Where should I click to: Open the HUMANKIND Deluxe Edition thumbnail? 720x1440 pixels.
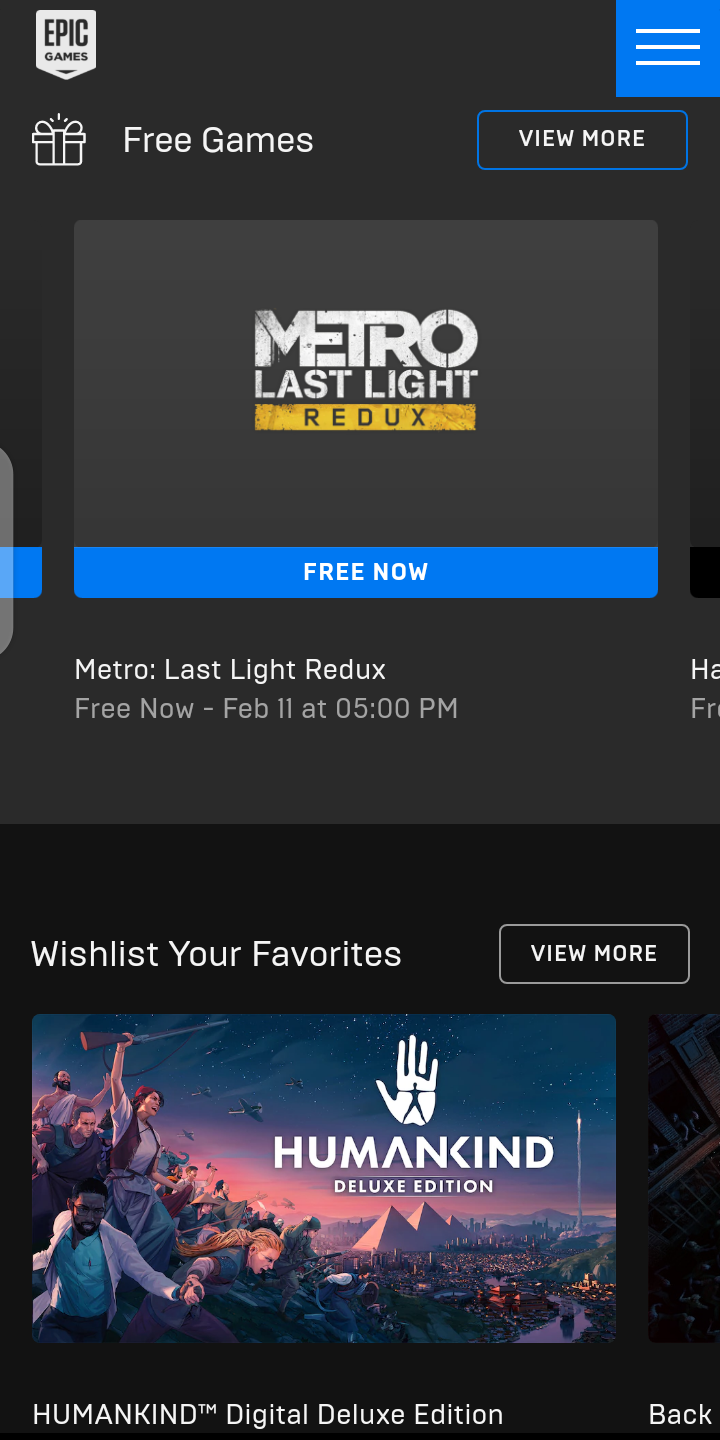tap(324, 1178)
